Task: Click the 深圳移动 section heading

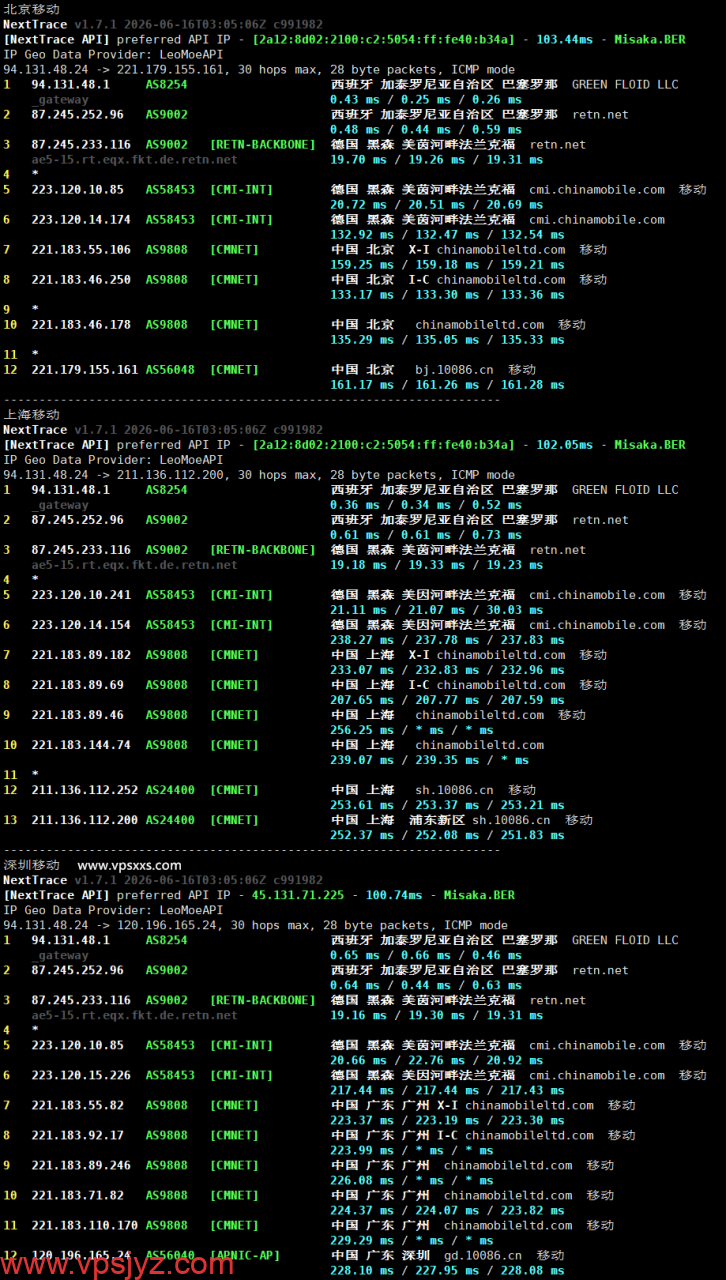Action: pyautogui.click(x=31, y=865)
